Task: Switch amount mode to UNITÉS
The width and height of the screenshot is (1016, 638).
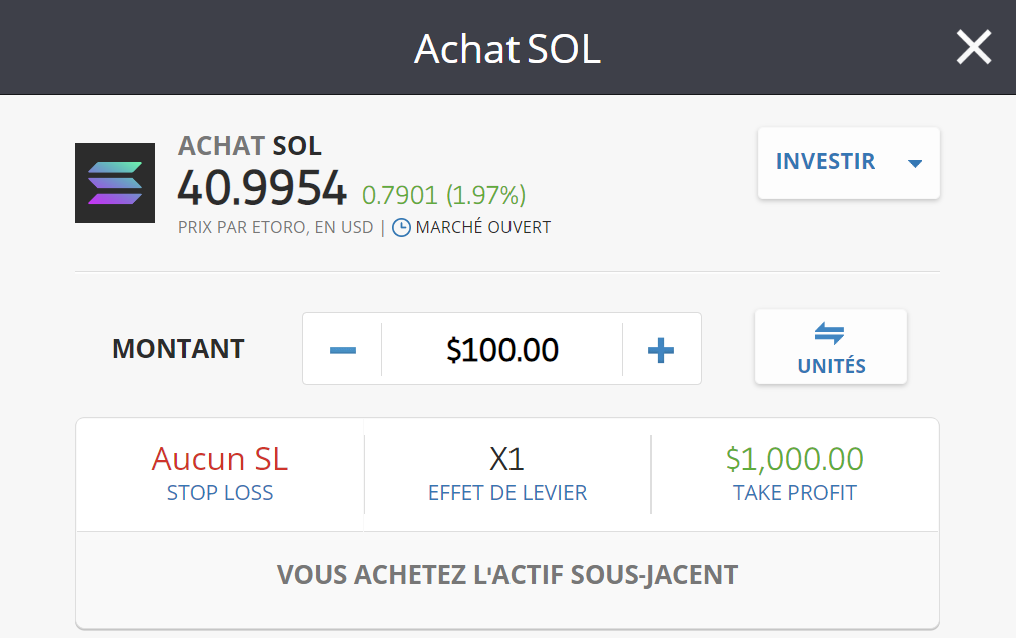Action: (x=830, y=347)
